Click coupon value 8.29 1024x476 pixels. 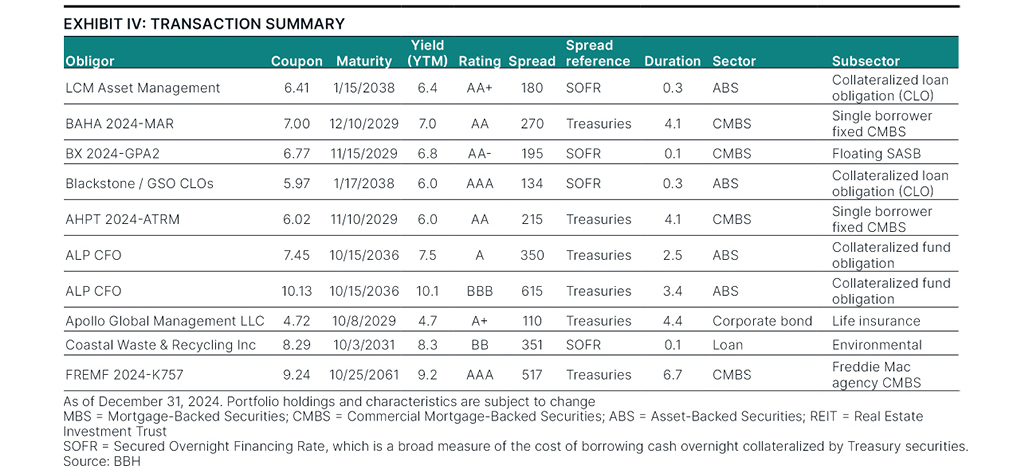point(297,345)
